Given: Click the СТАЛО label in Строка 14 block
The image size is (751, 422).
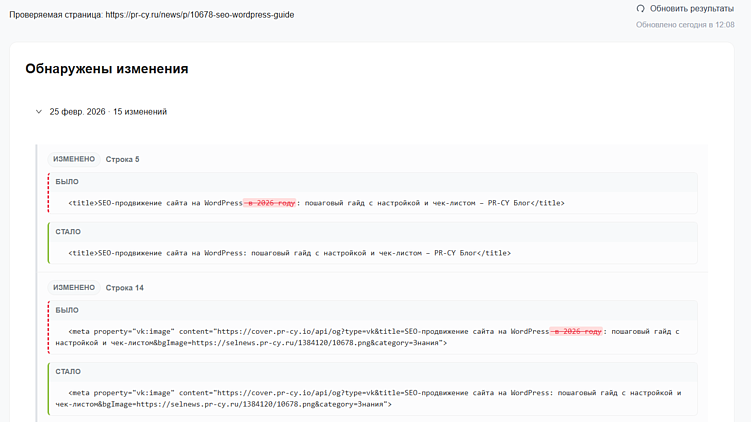Looking at the screenshot, I should [68, 372].
